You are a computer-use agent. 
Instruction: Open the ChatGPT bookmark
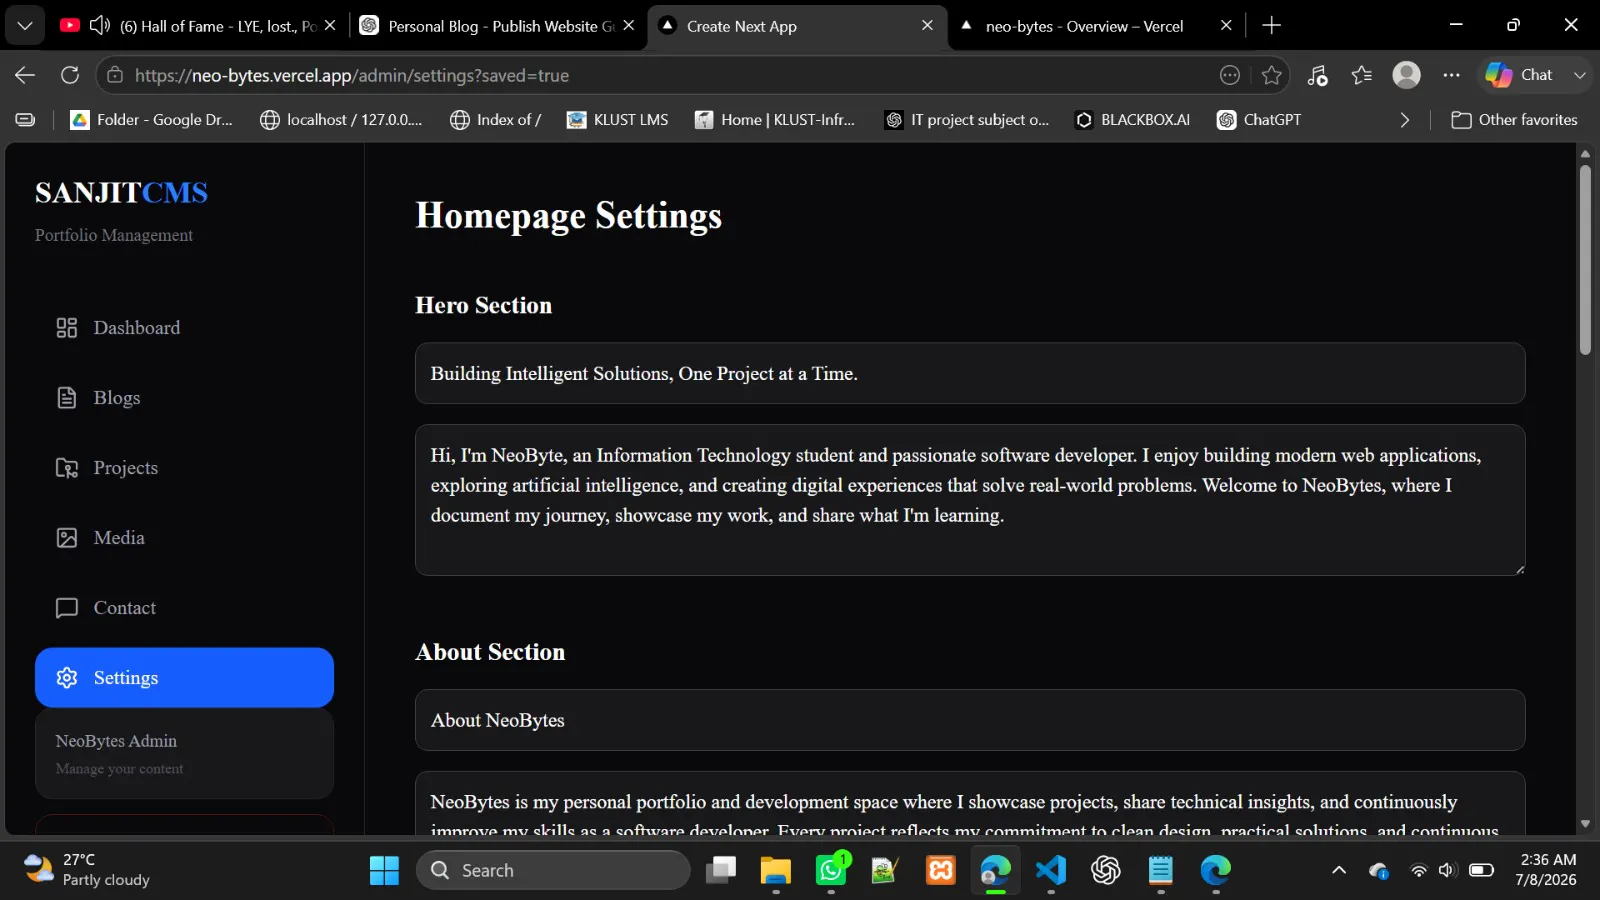[1259, 120]
